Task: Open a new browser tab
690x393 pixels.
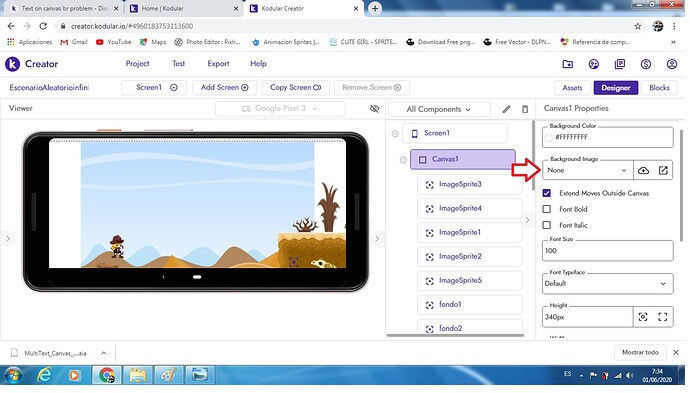Action: tap(375, 8)
